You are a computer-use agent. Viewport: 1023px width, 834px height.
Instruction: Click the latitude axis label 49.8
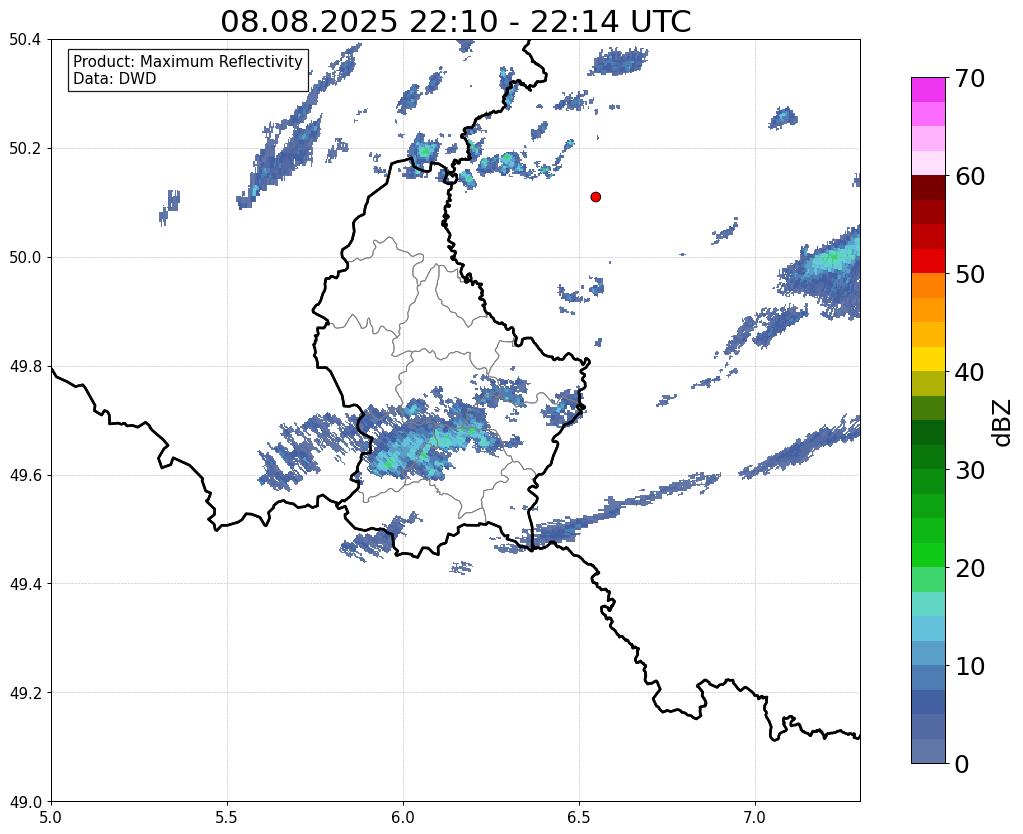[x=25, y=367]
